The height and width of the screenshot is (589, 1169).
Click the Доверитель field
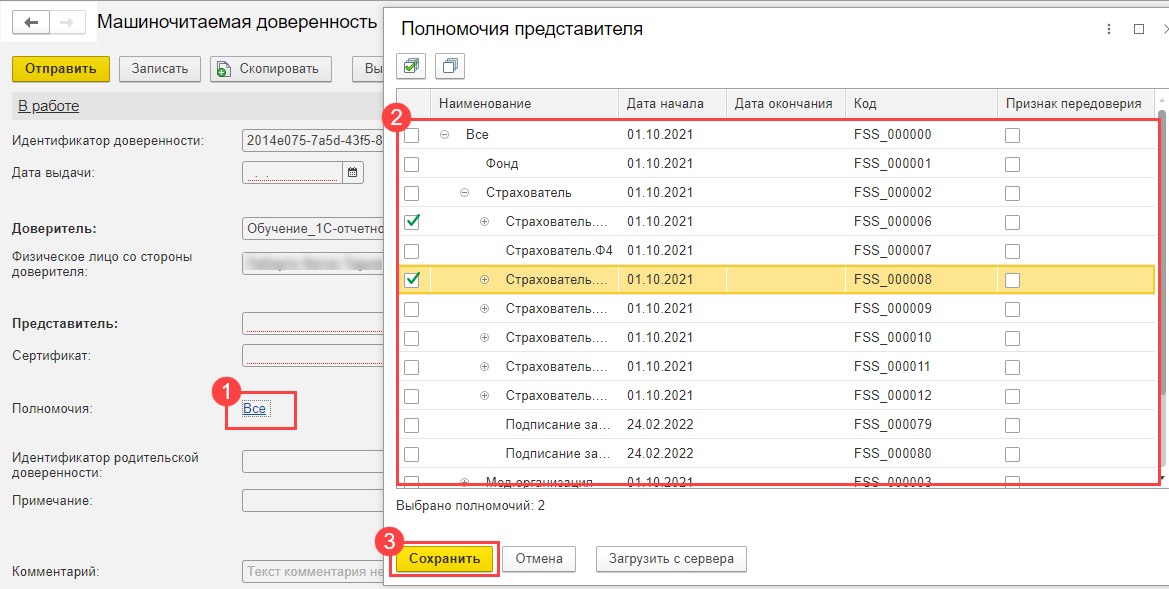[x=312, y=228]
